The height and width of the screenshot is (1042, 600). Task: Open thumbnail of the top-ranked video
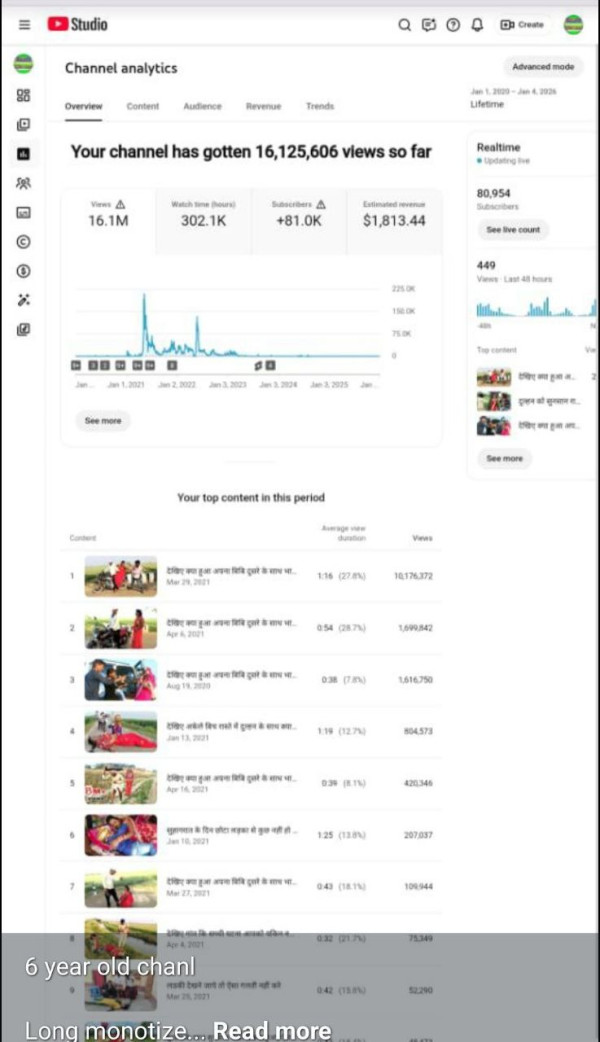click(121, 577)
